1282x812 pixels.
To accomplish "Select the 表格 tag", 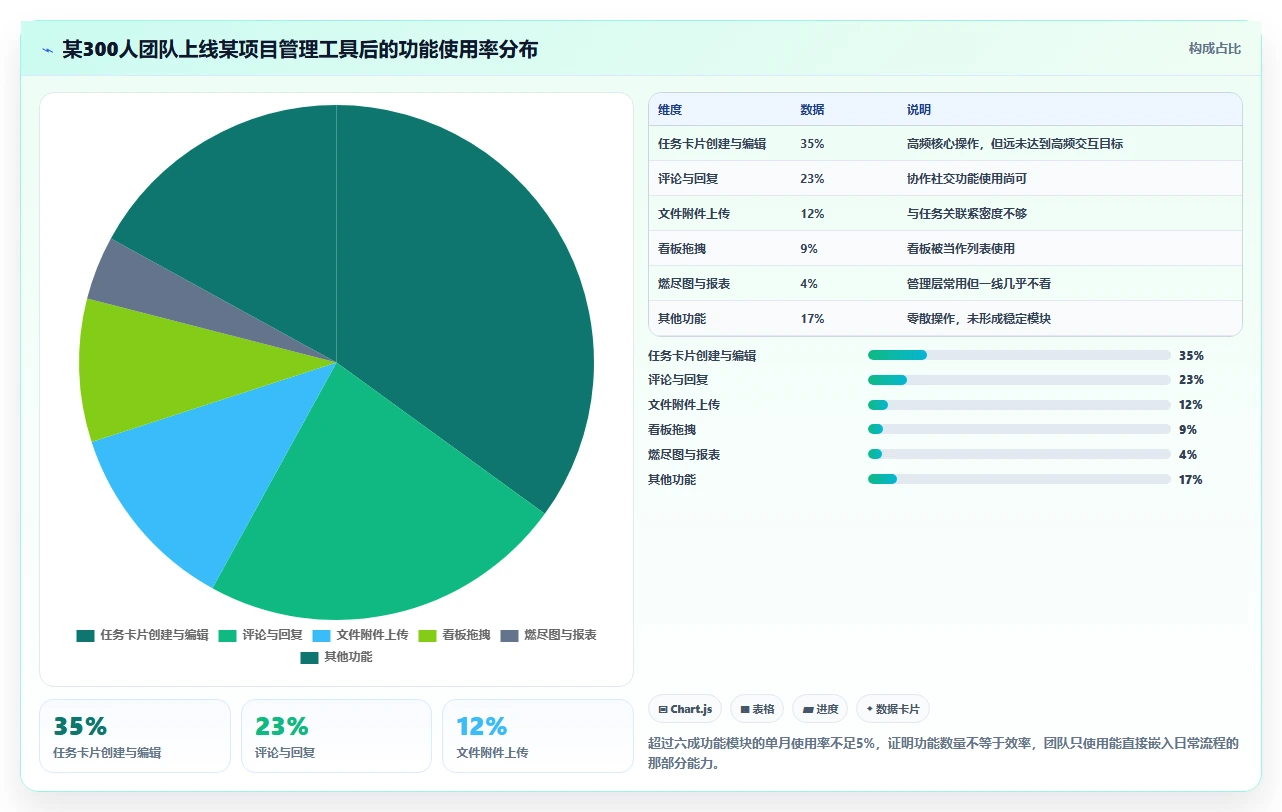I will [x=757, y=709].
